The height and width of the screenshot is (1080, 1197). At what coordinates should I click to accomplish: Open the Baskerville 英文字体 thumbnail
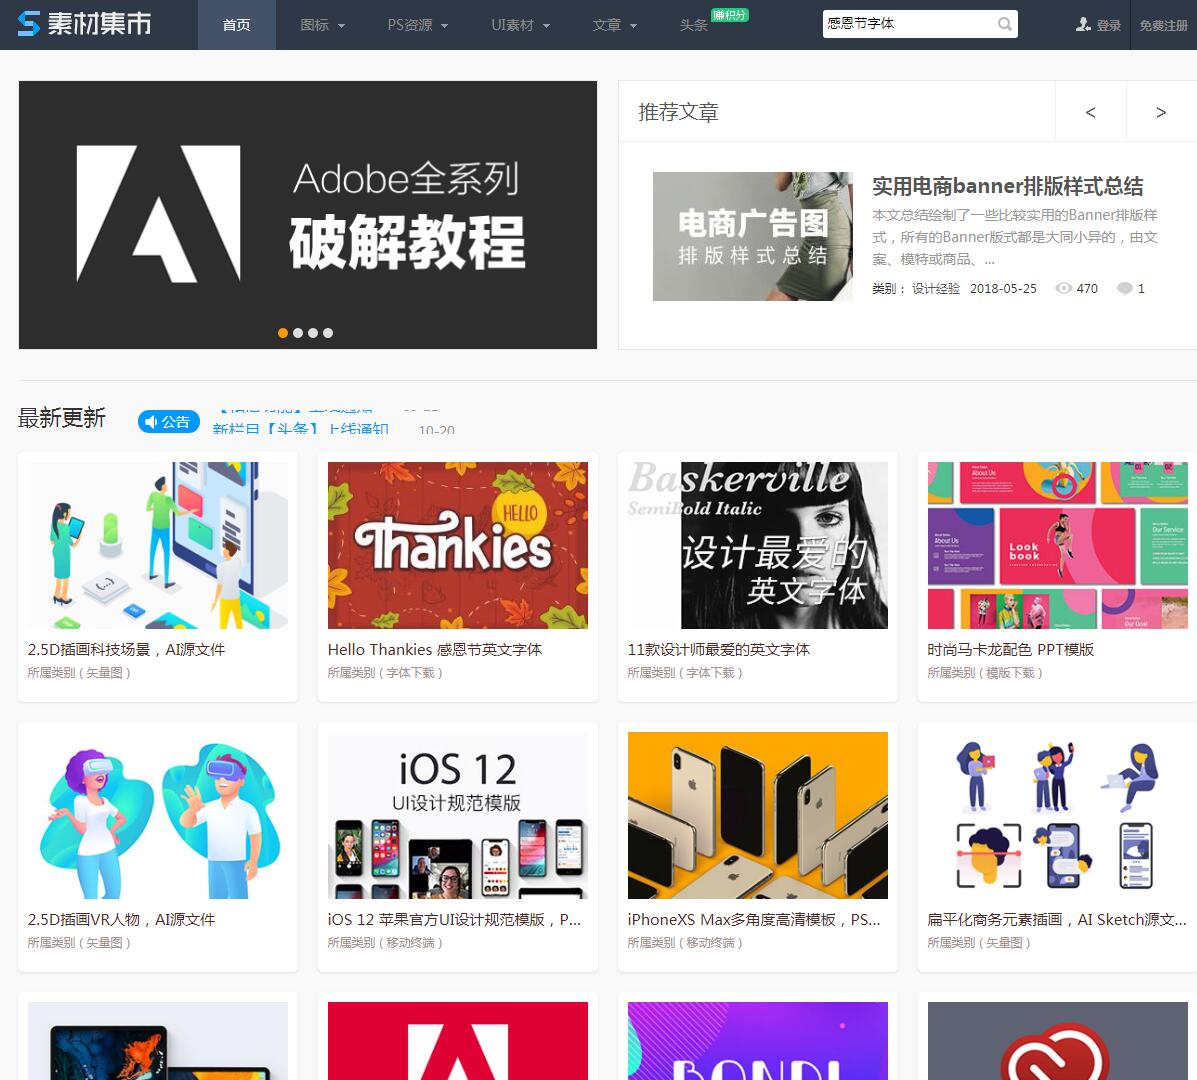click(x=758, y=545)
